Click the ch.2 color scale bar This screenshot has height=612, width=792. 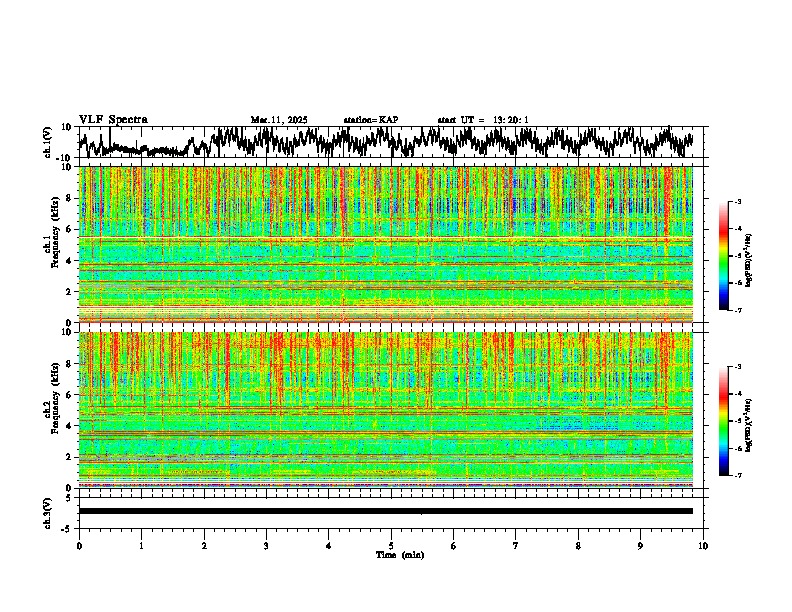tap(724, 421)
